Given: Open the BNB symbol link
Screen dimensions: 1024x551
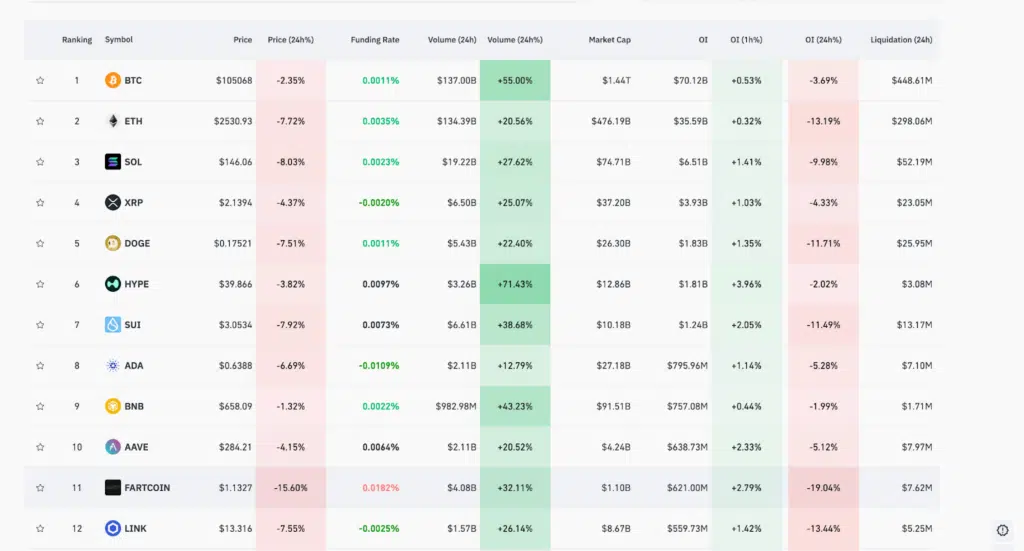Looking at the screenshot, I should 134,406.
